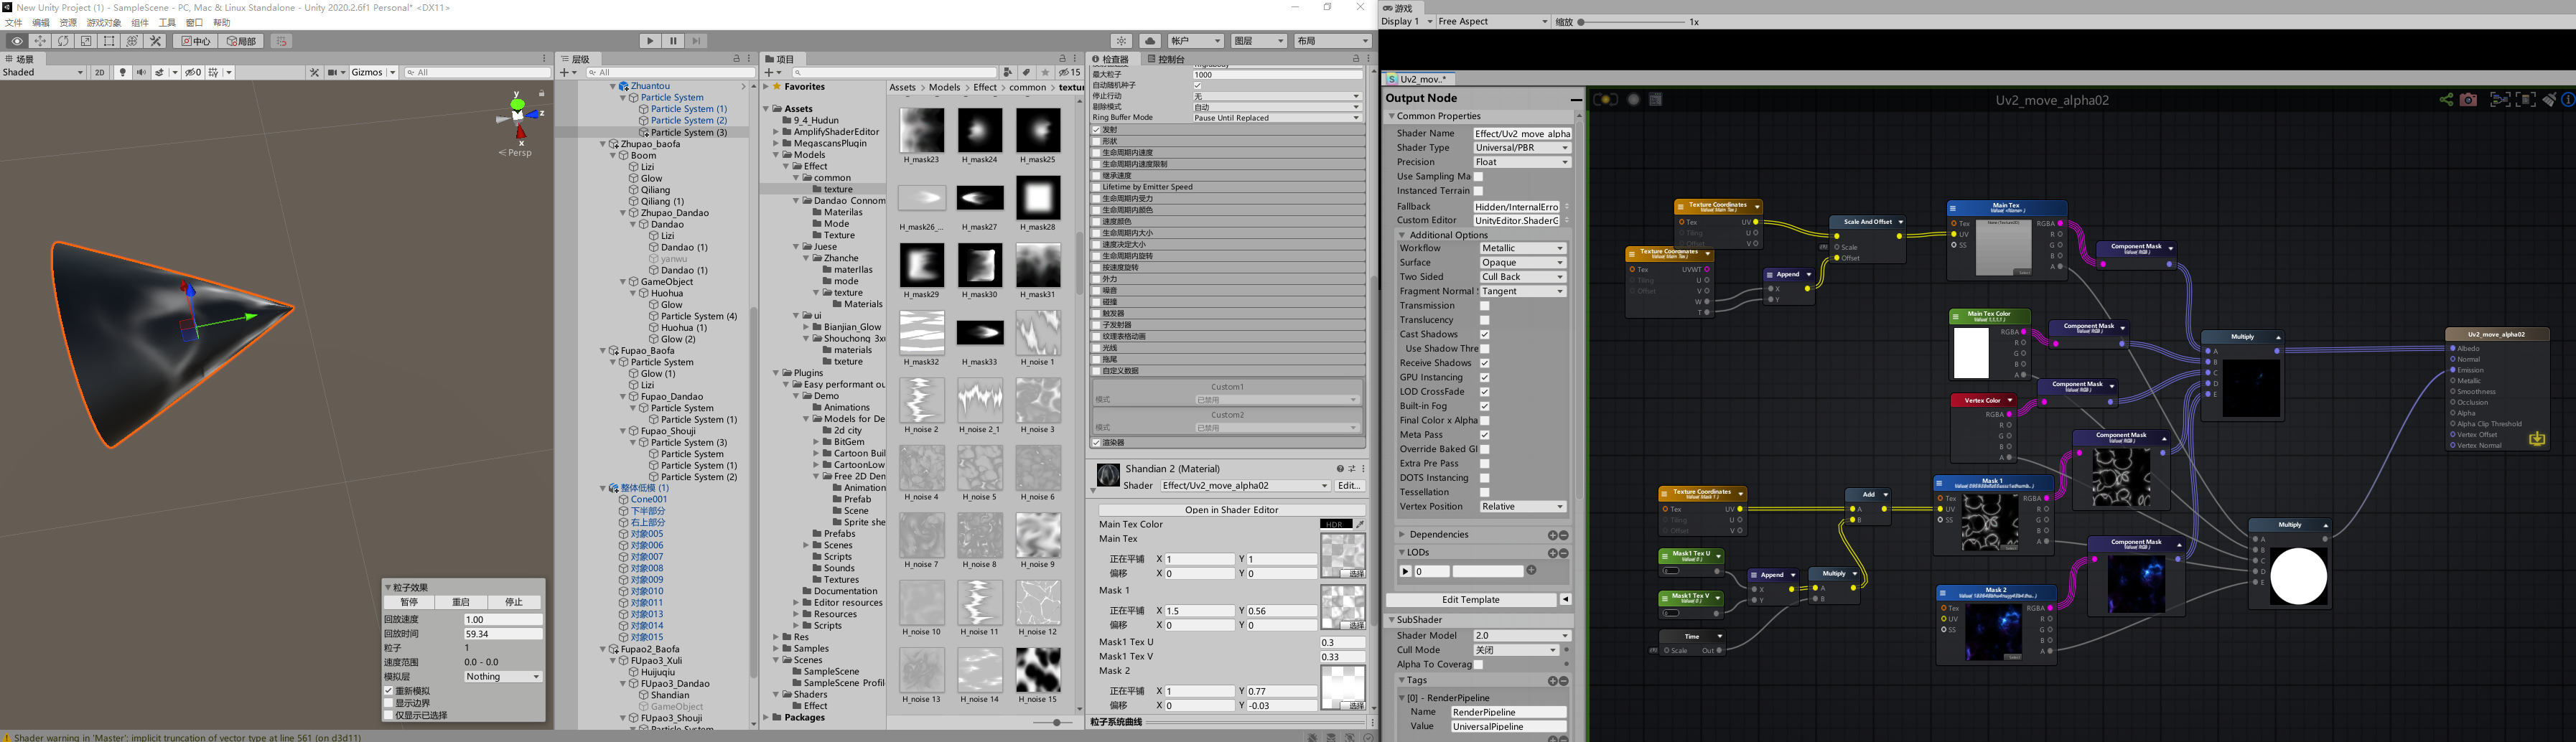
Task: Toggle grid snapping icon in main toolbar
Action: click(x=281, y=41)
